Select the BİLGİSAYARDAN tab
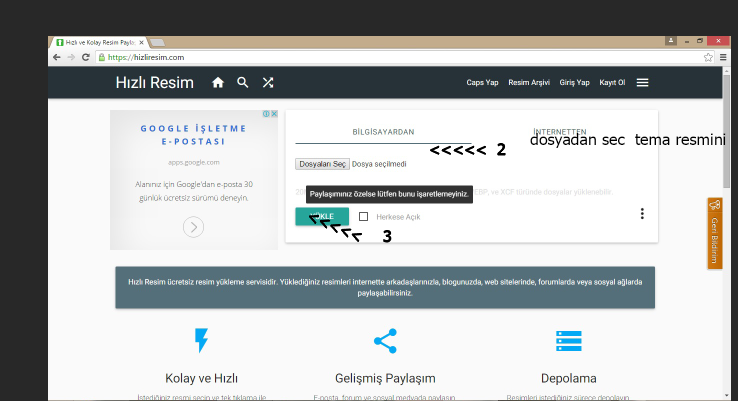This screenshot has width=738, height=401. pyautogui.click(x=383, y=132)
